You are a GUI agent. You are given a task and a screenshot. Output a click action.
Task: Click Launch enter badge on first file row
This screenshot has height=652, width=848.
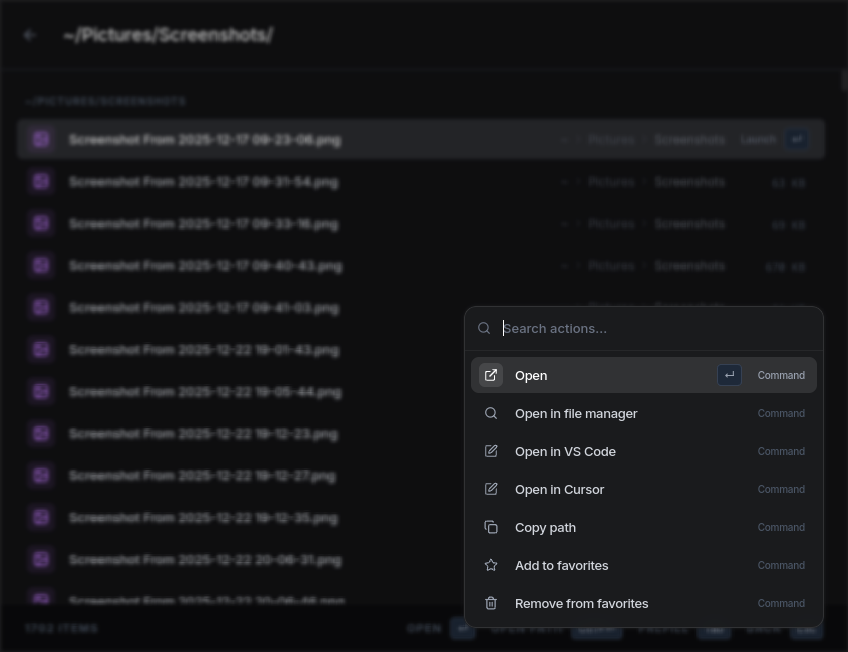[x=797, y=139]
